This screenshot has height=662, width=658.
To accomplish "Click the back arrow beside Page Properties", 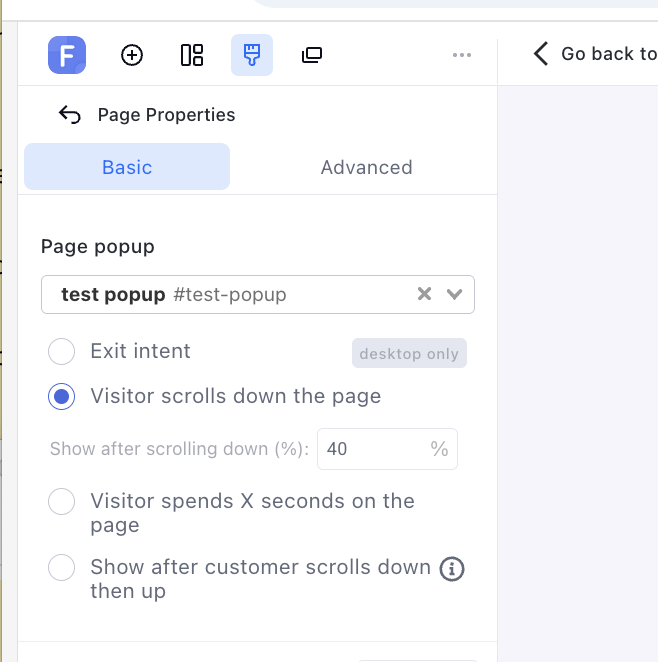I will pos(70,115).
